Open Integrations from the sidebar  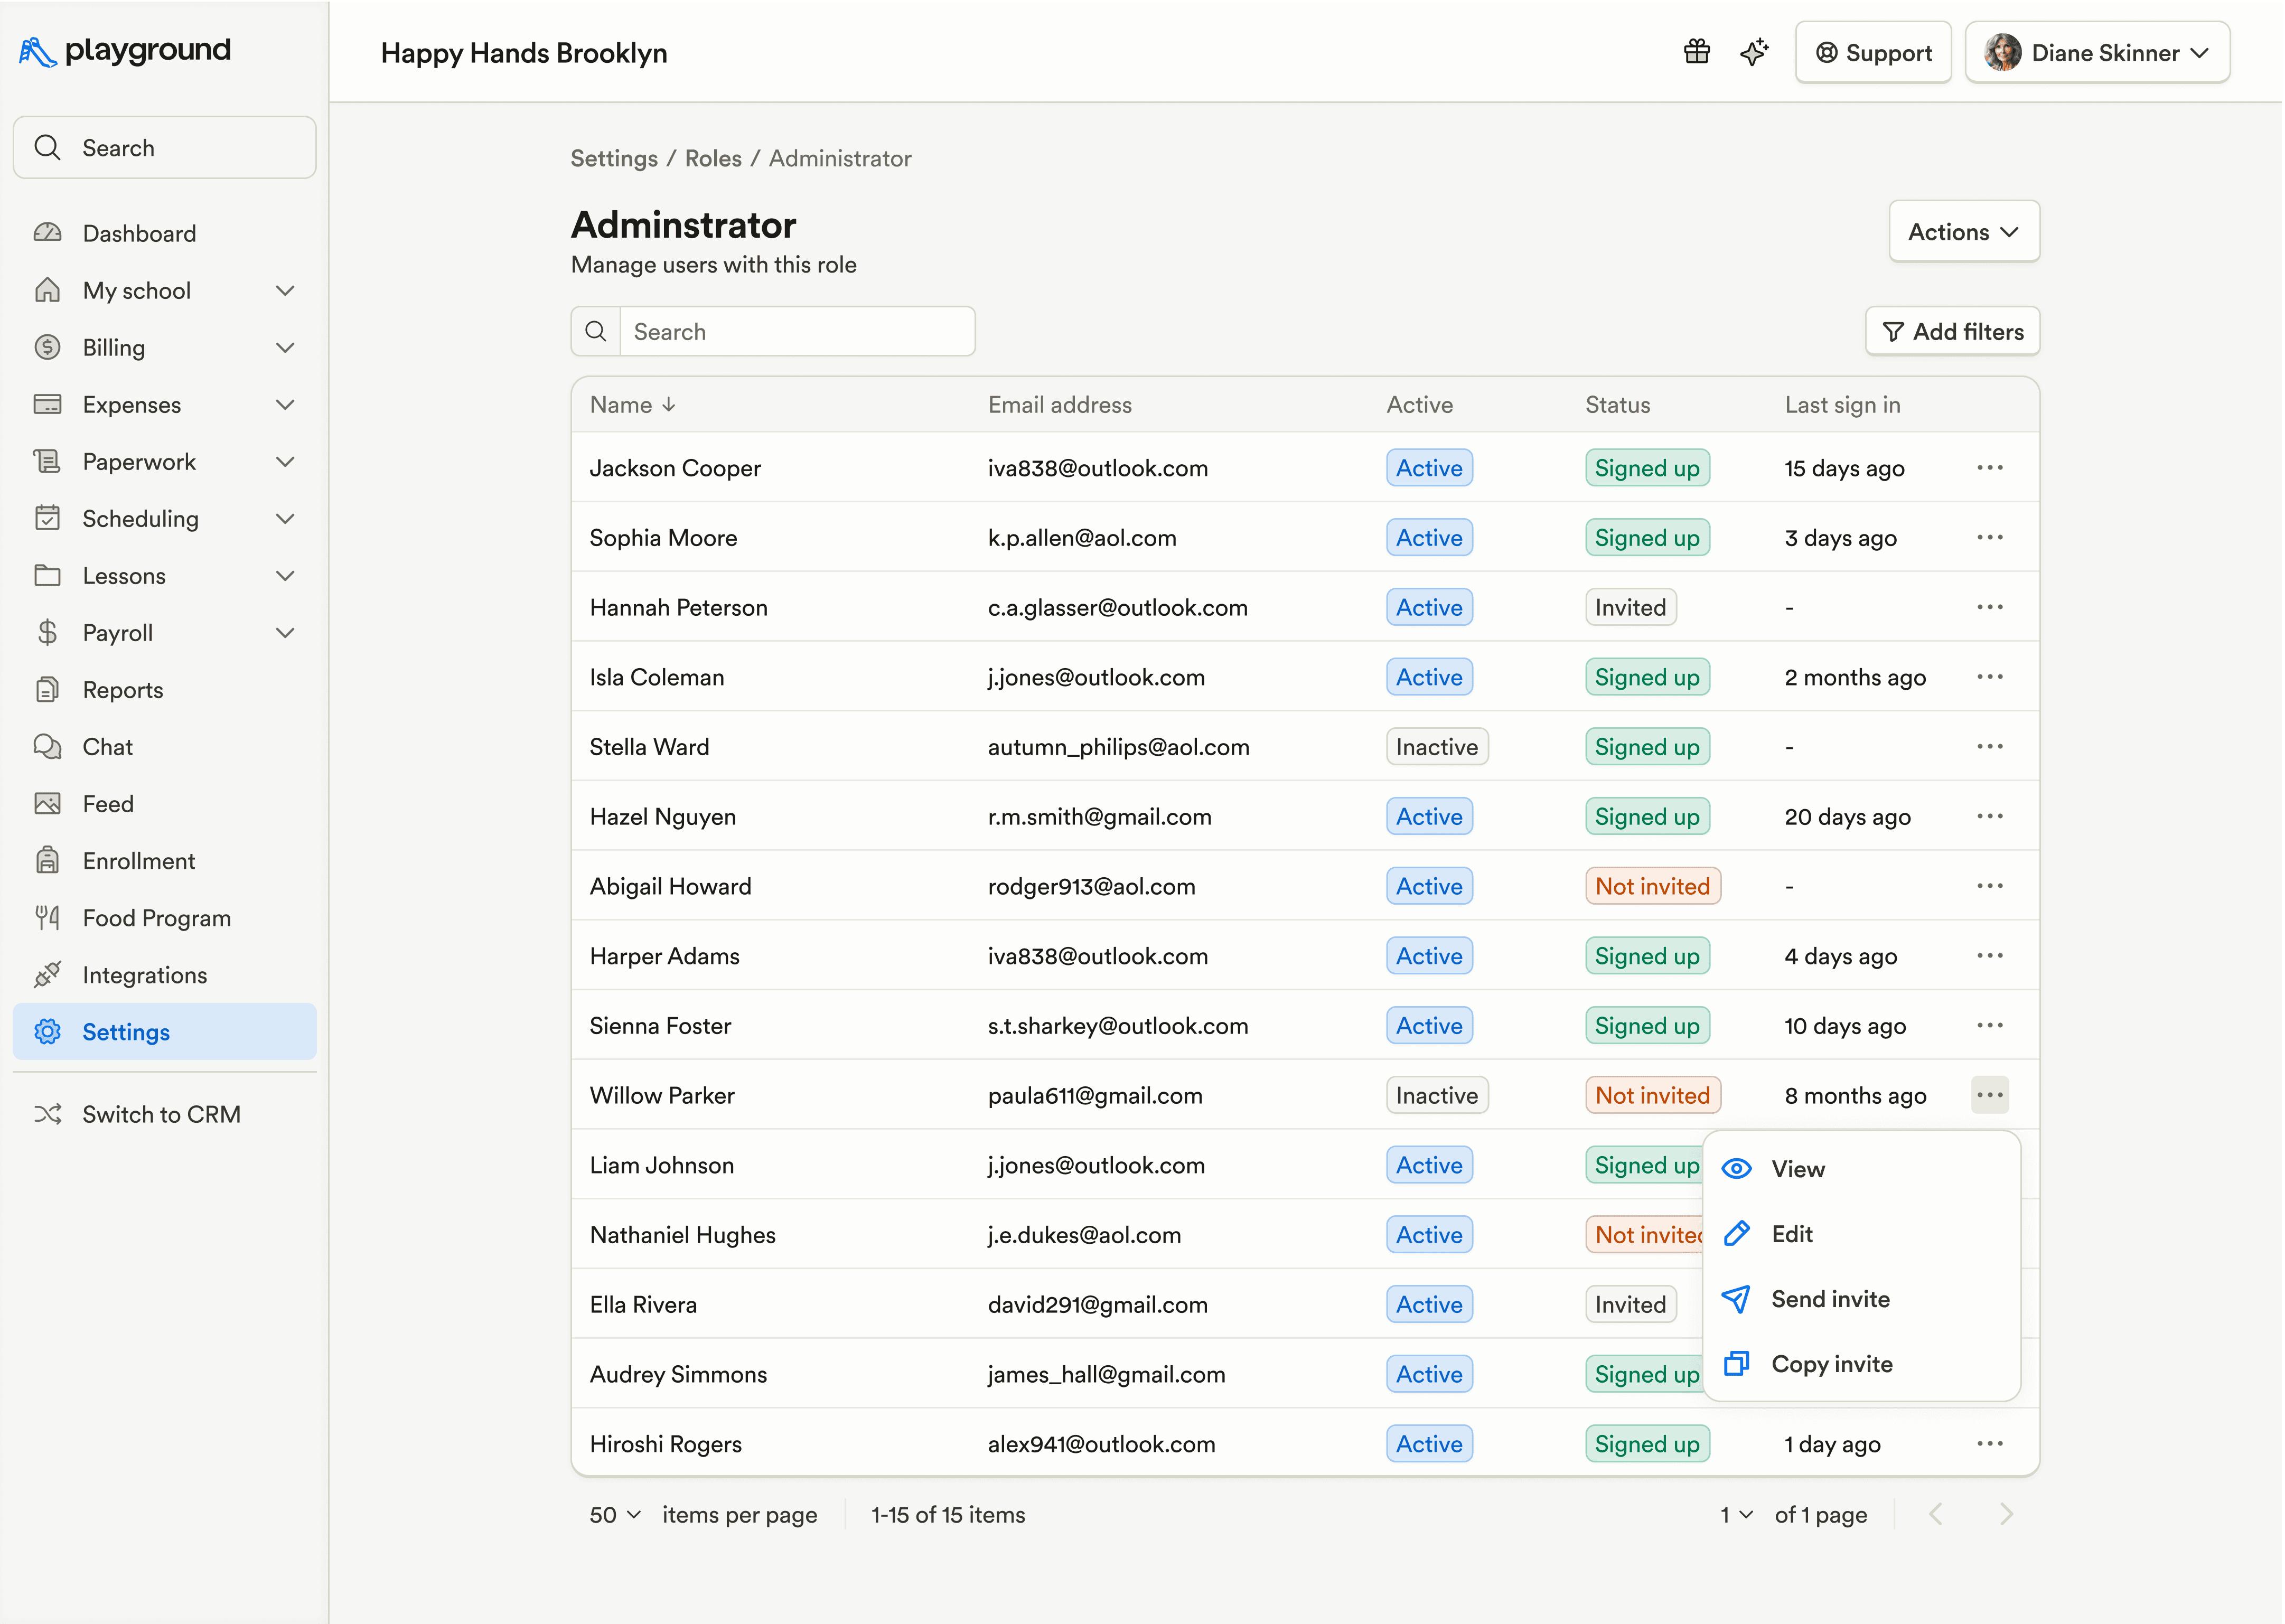(x=144, y=975)
